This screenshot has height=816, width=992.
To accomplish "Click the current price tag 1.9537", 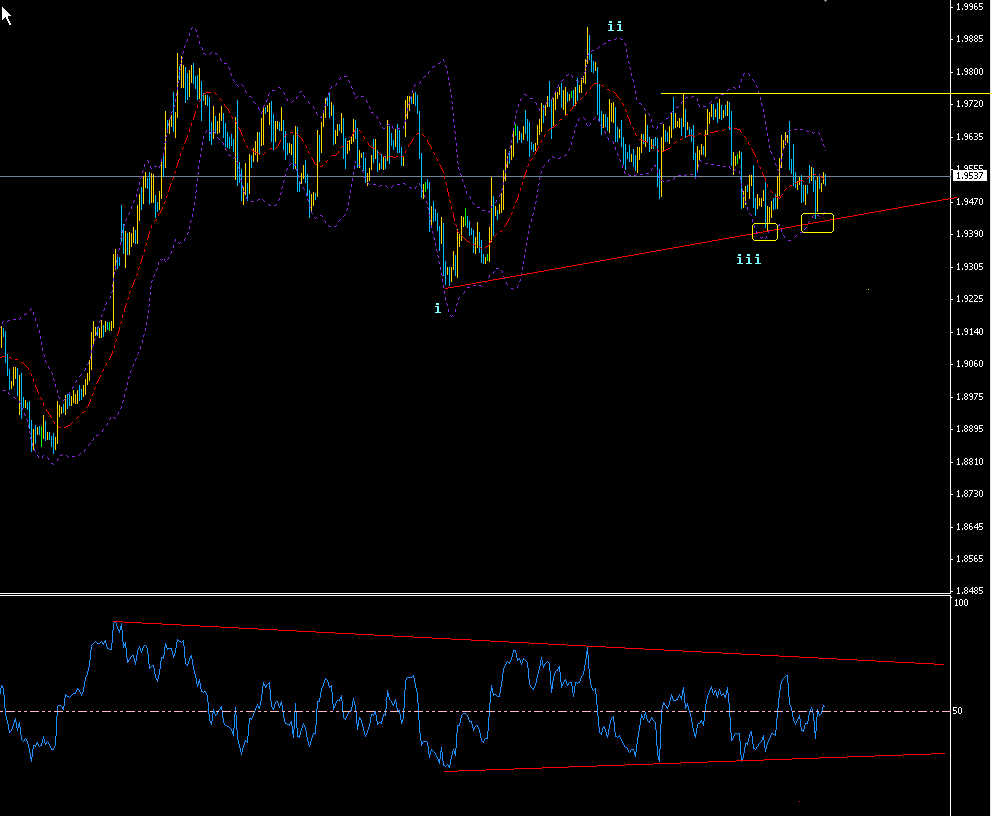I will click(x=969, y=176).
